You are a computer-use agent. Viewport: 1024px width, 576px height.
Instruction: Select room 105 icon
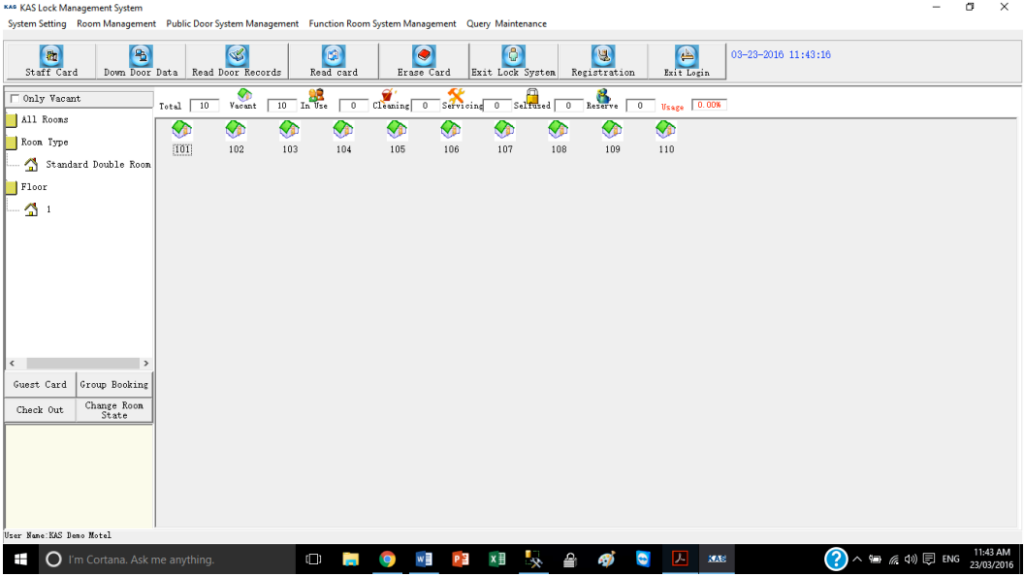[x=397, y=130]
